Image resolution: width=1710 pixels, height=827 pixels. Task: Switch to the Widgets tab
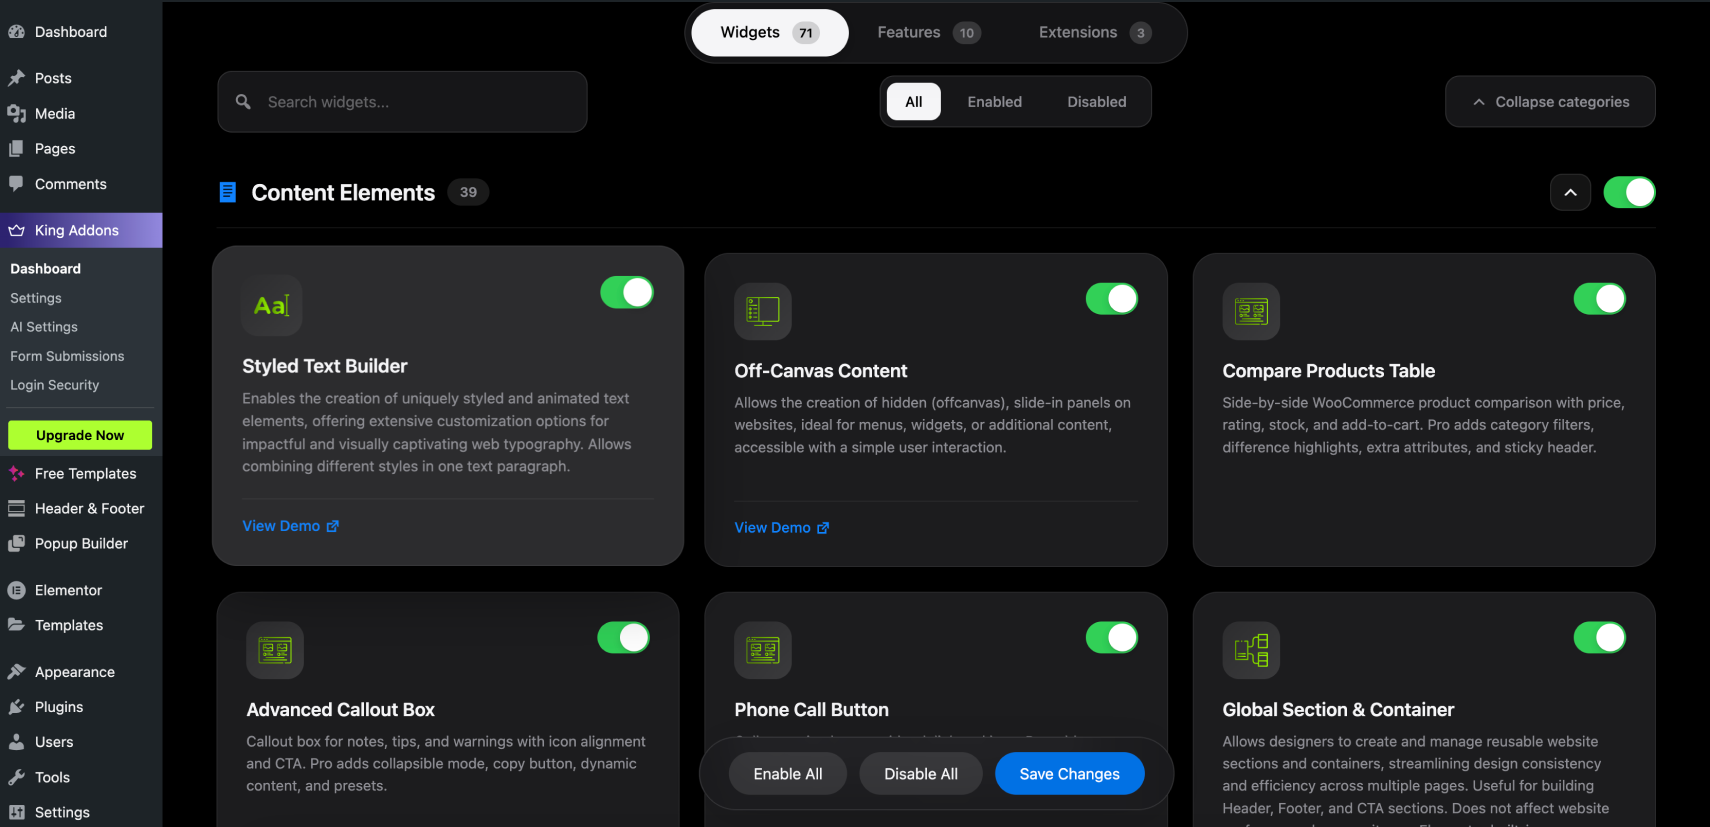tap(769, 32)
